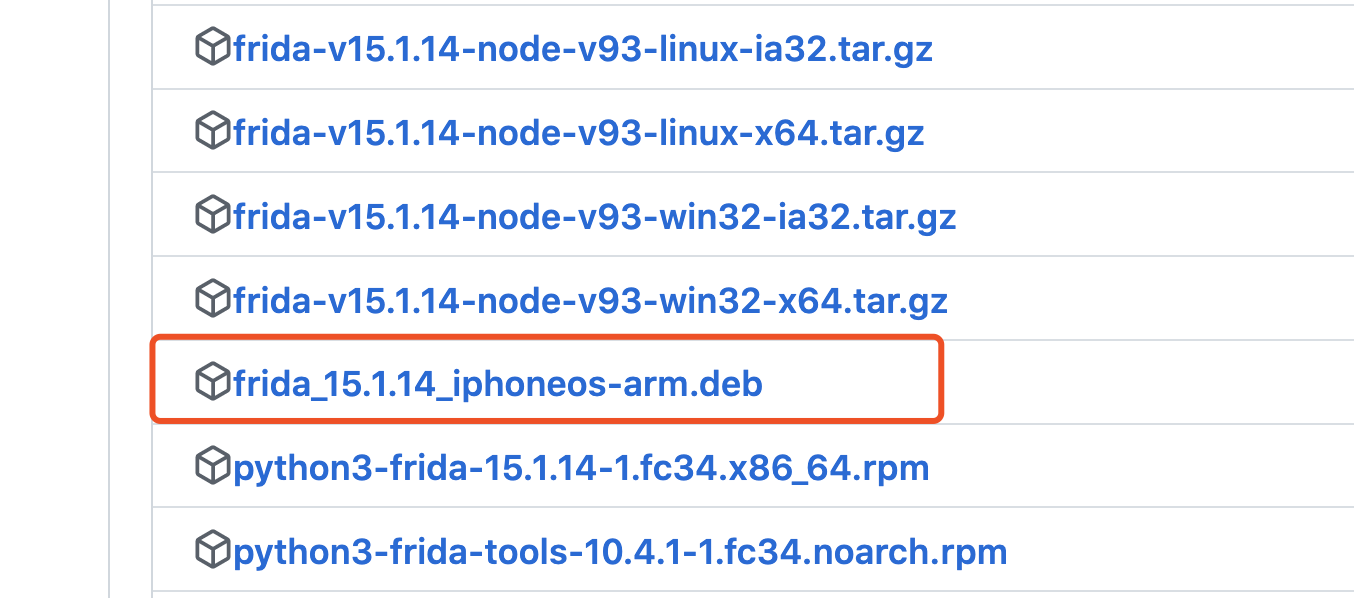Click package icon beside win32-ia32 tar.gz asset
1354x598 pixels.
pyautogui.click(x=212, y=215)
